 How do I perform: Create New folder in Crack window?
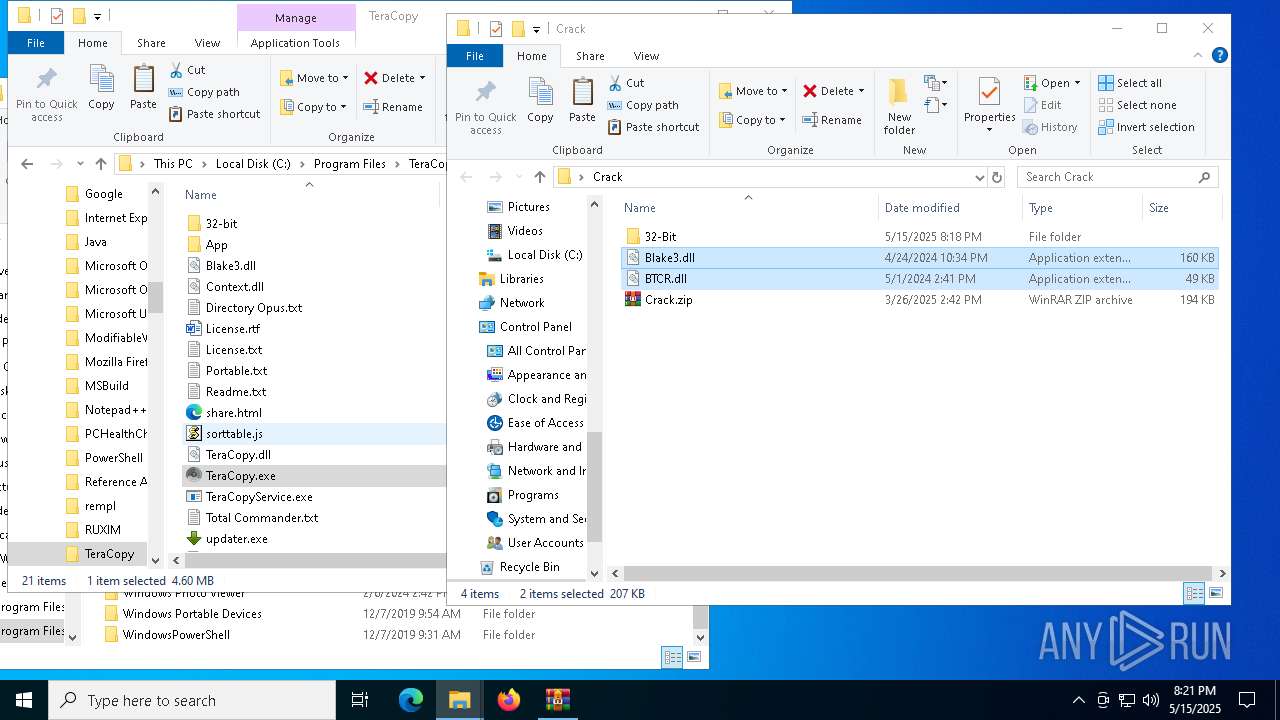(x=899, y=107)
